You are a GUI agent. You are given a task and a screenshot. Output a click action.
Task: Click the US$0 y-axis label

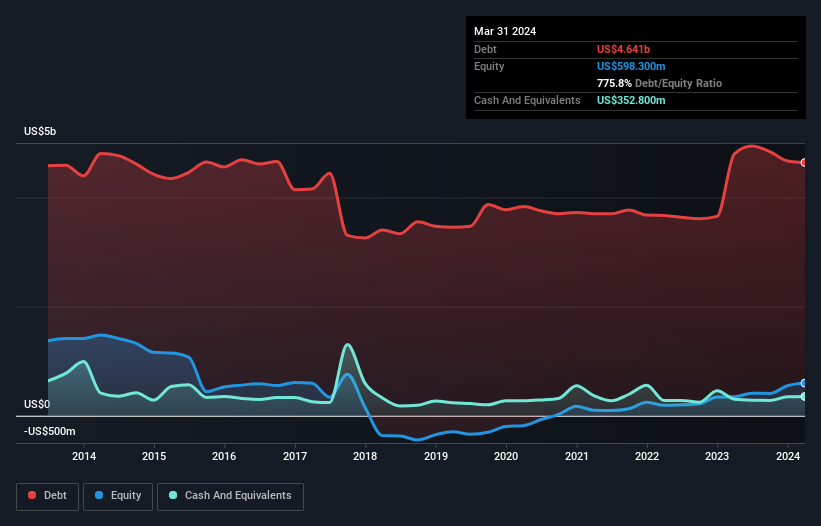[37, 404]
